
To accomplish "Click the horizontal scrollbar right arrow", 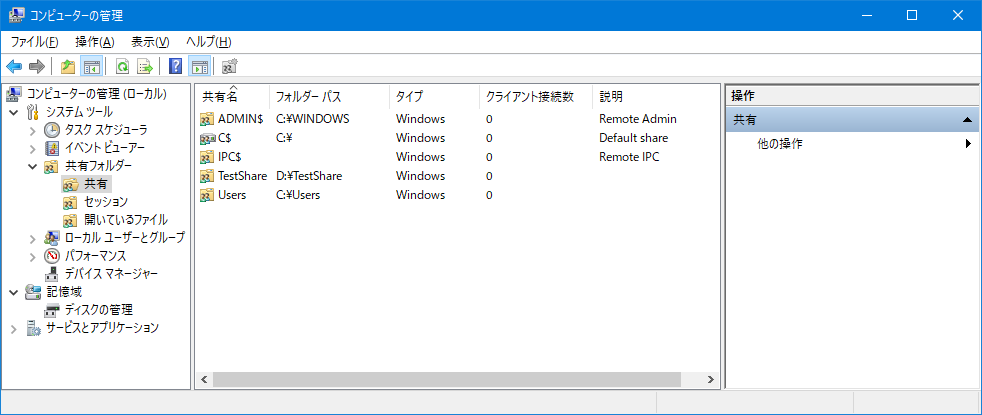I will 711,380.
